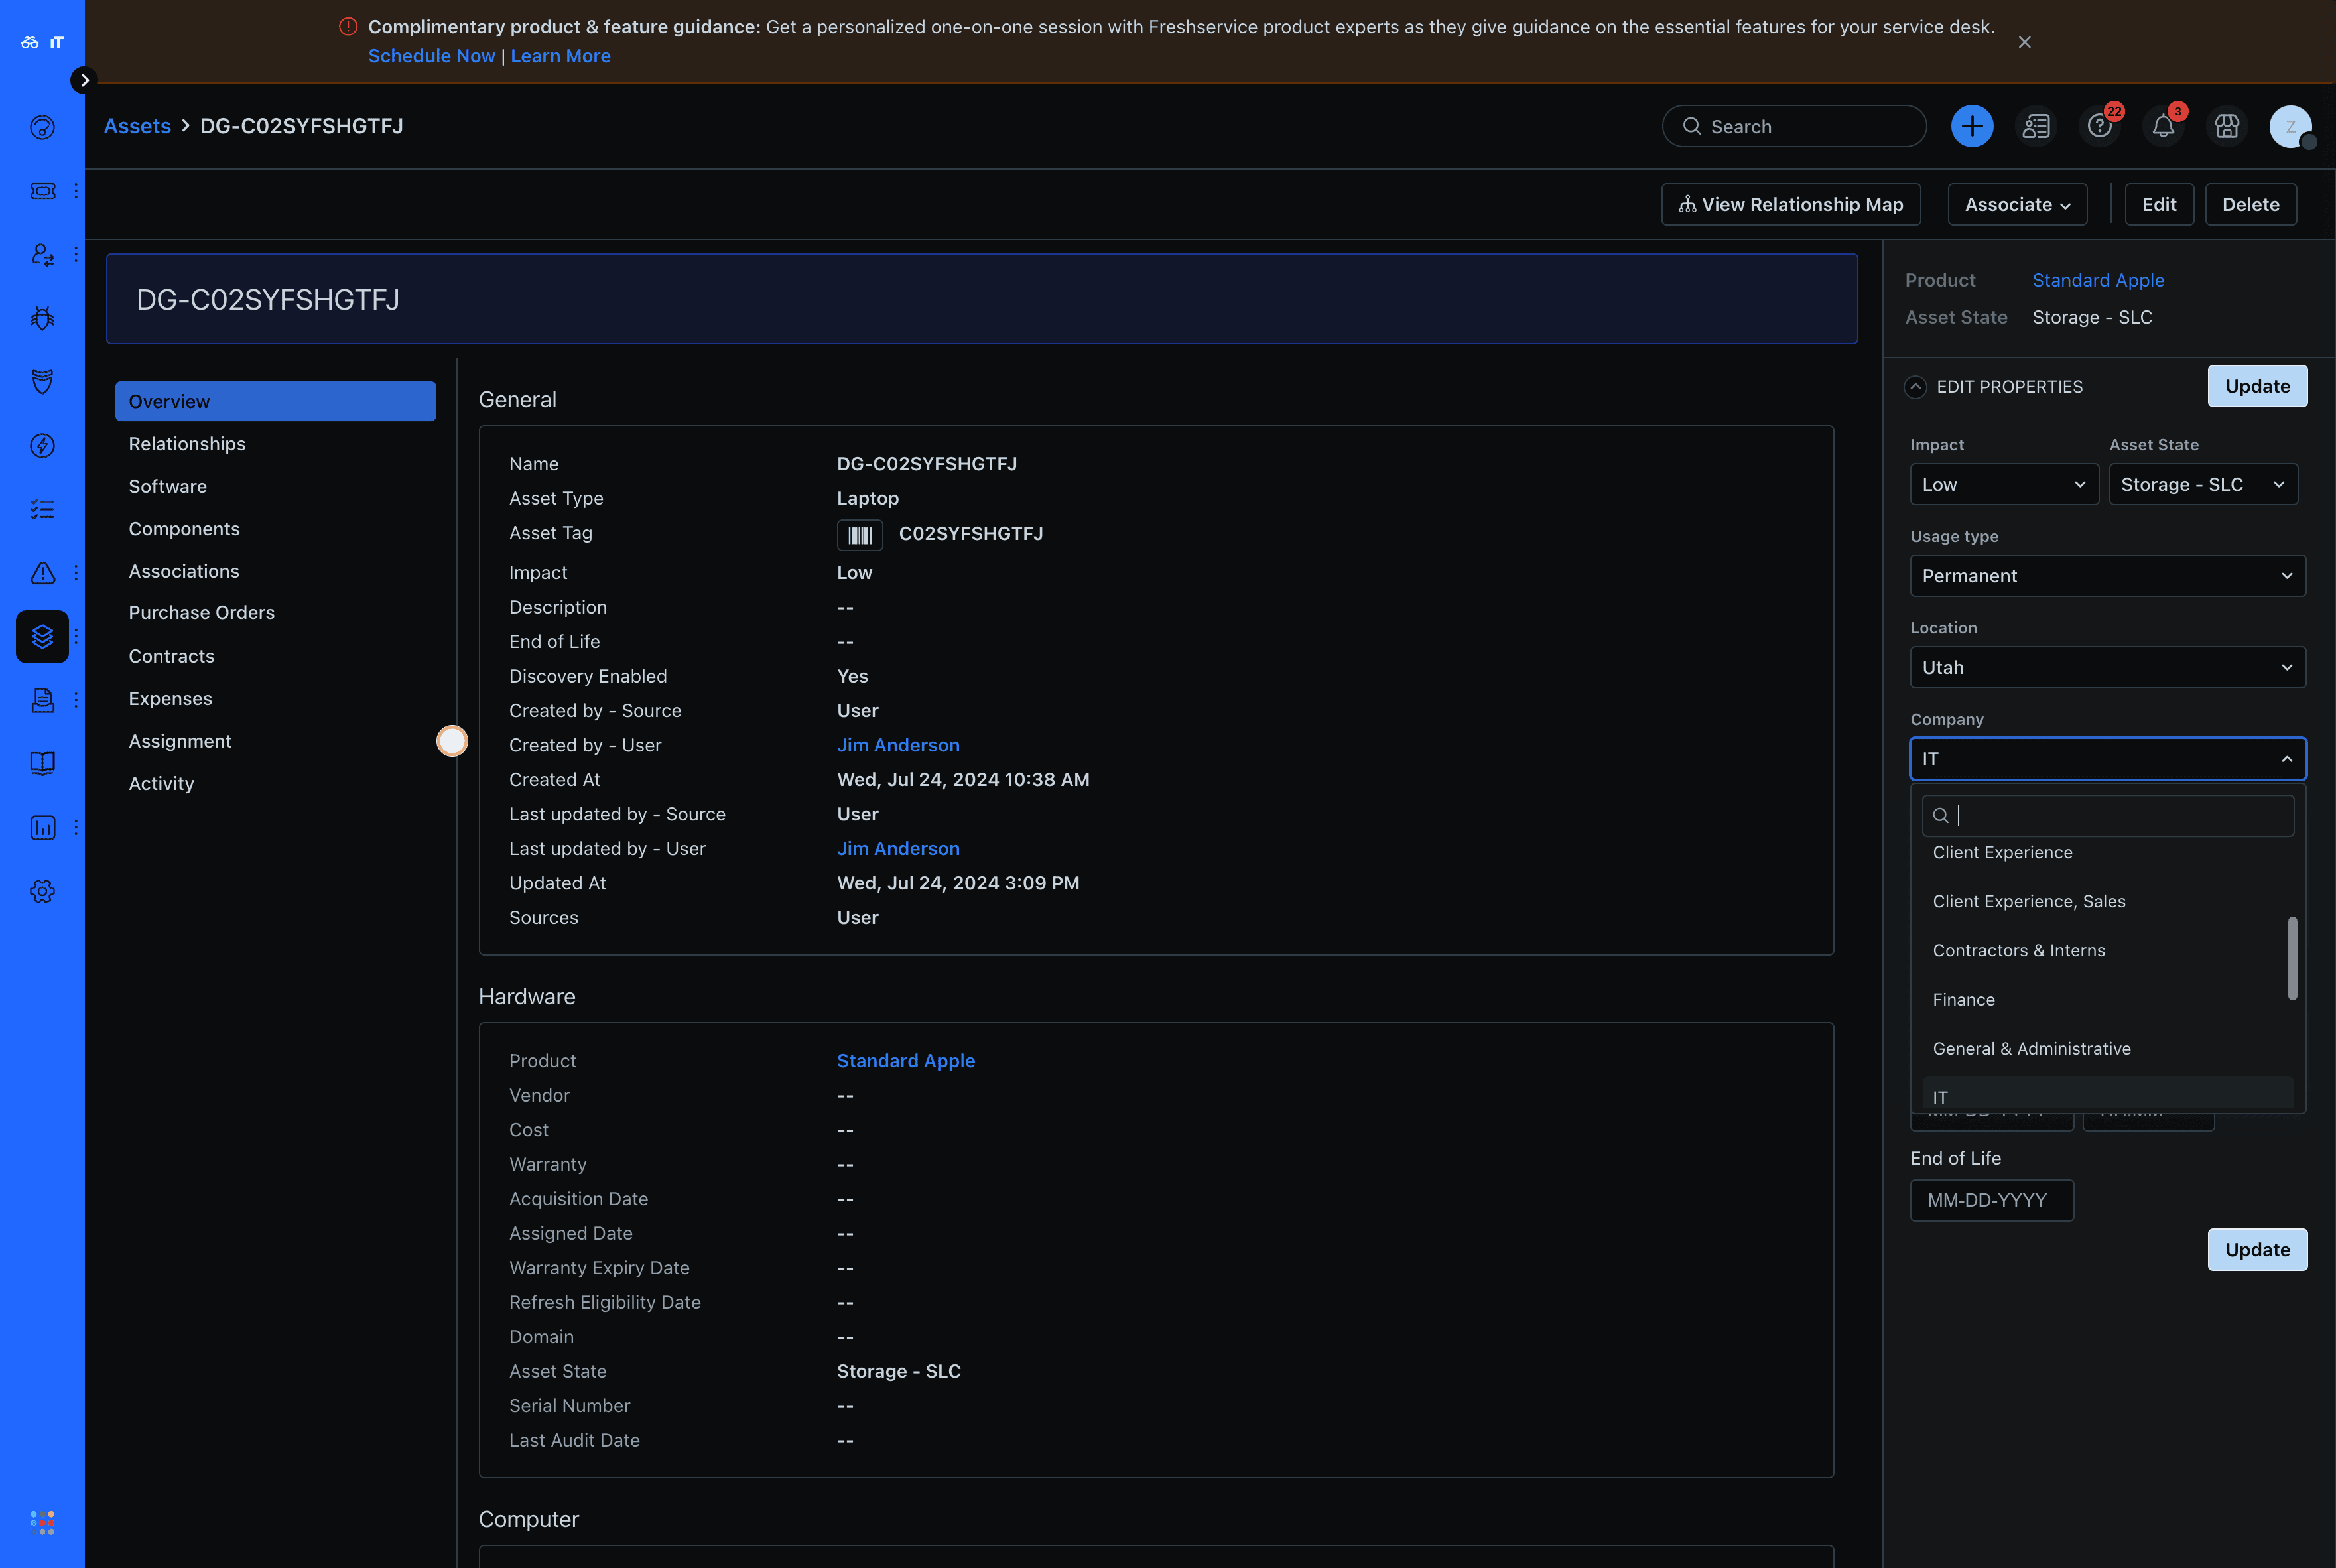The image size is (2336, 1568).
Task: Open Assets sidebar submenu dots
Action: pyautogui.click(x=76, y=637)
